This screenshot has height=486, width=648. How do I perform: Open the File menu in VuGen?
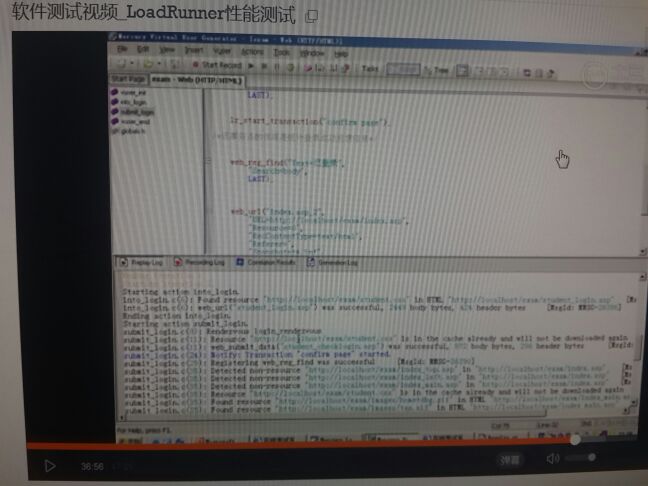coord(122,49)
